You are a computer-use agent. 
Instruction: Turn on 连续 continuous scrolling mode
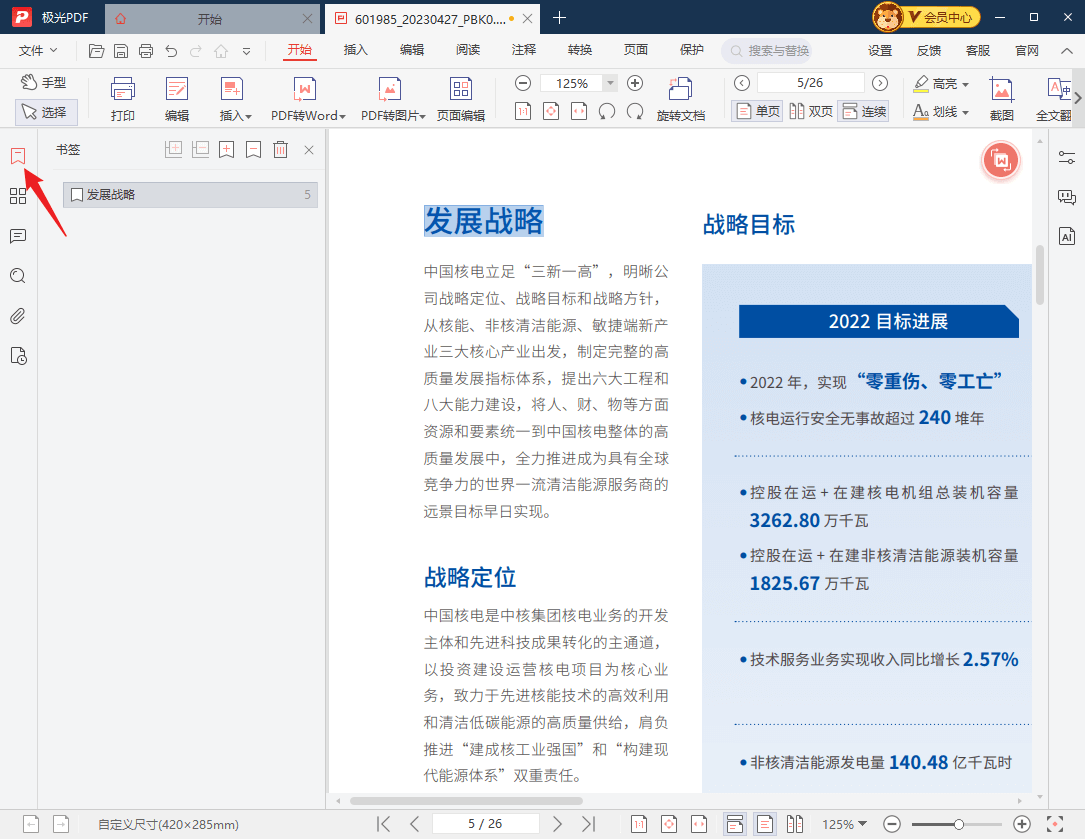tap(863, 111)
